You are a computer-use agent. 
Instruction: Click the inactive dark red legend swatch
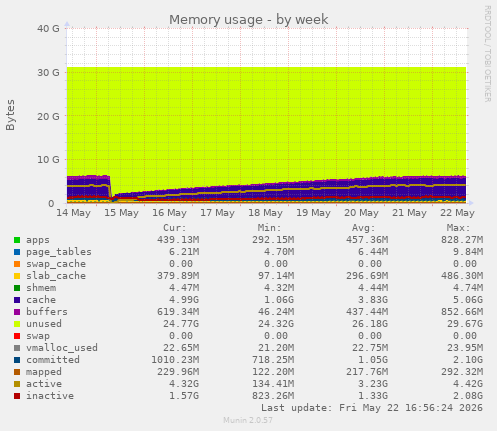[17, 396]
